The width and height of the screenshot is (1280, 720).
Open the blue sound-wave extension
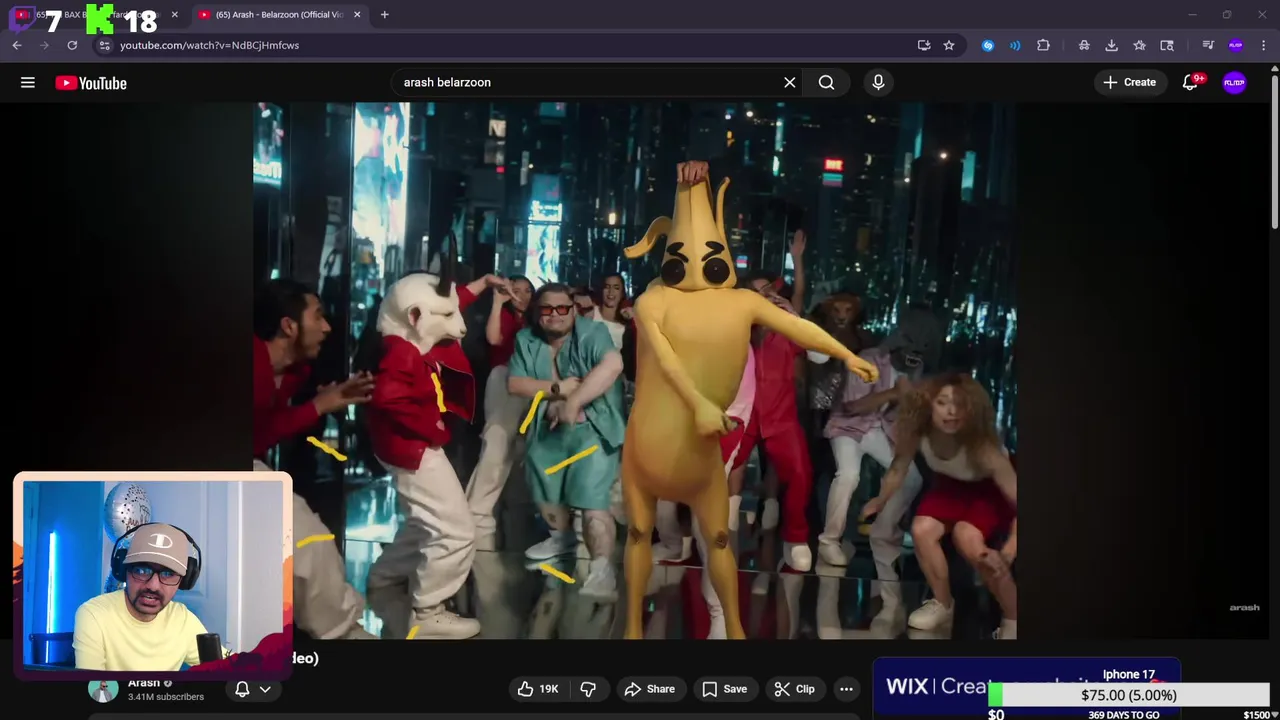1015,45
